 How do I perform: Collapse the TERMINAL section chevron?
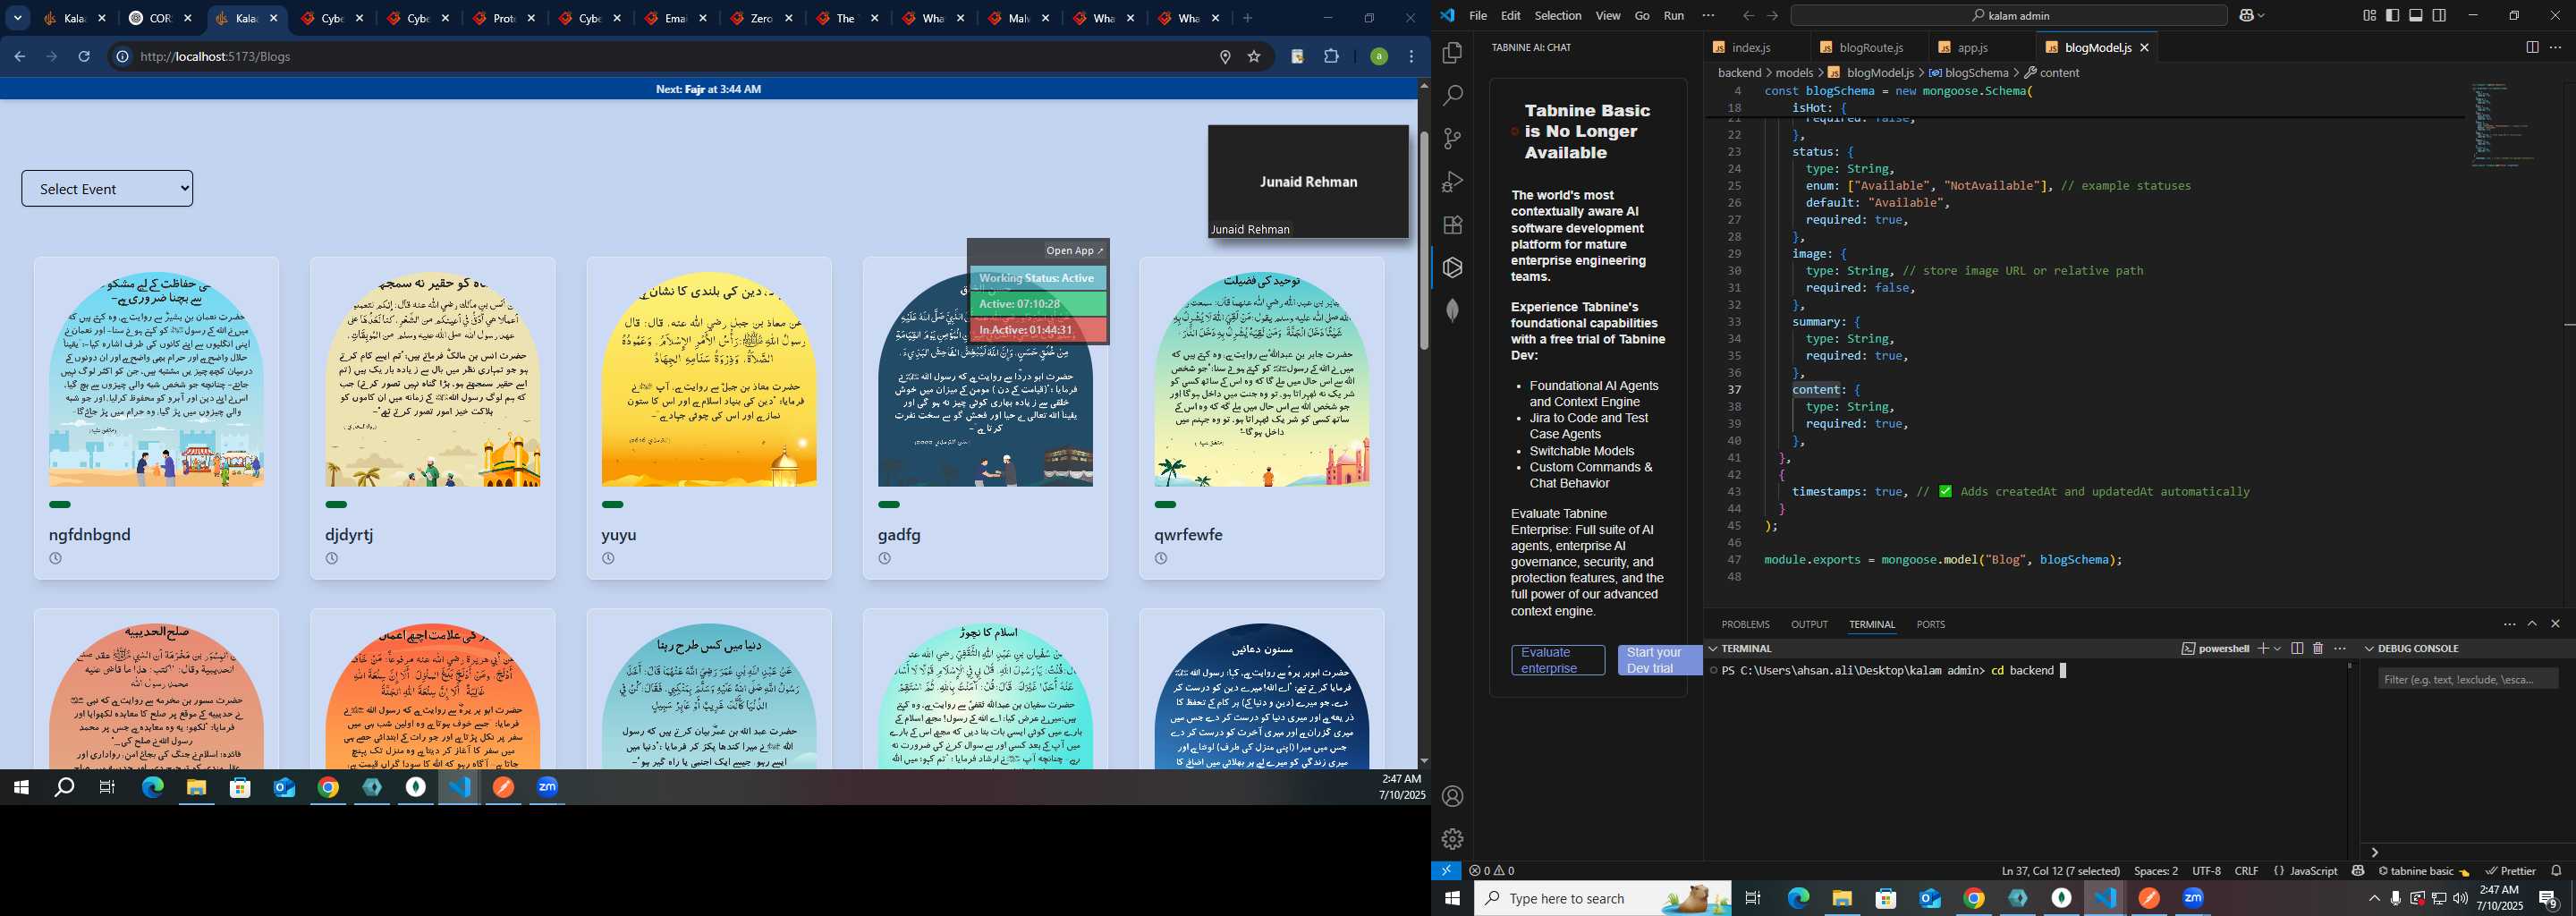click(1713, 649)
